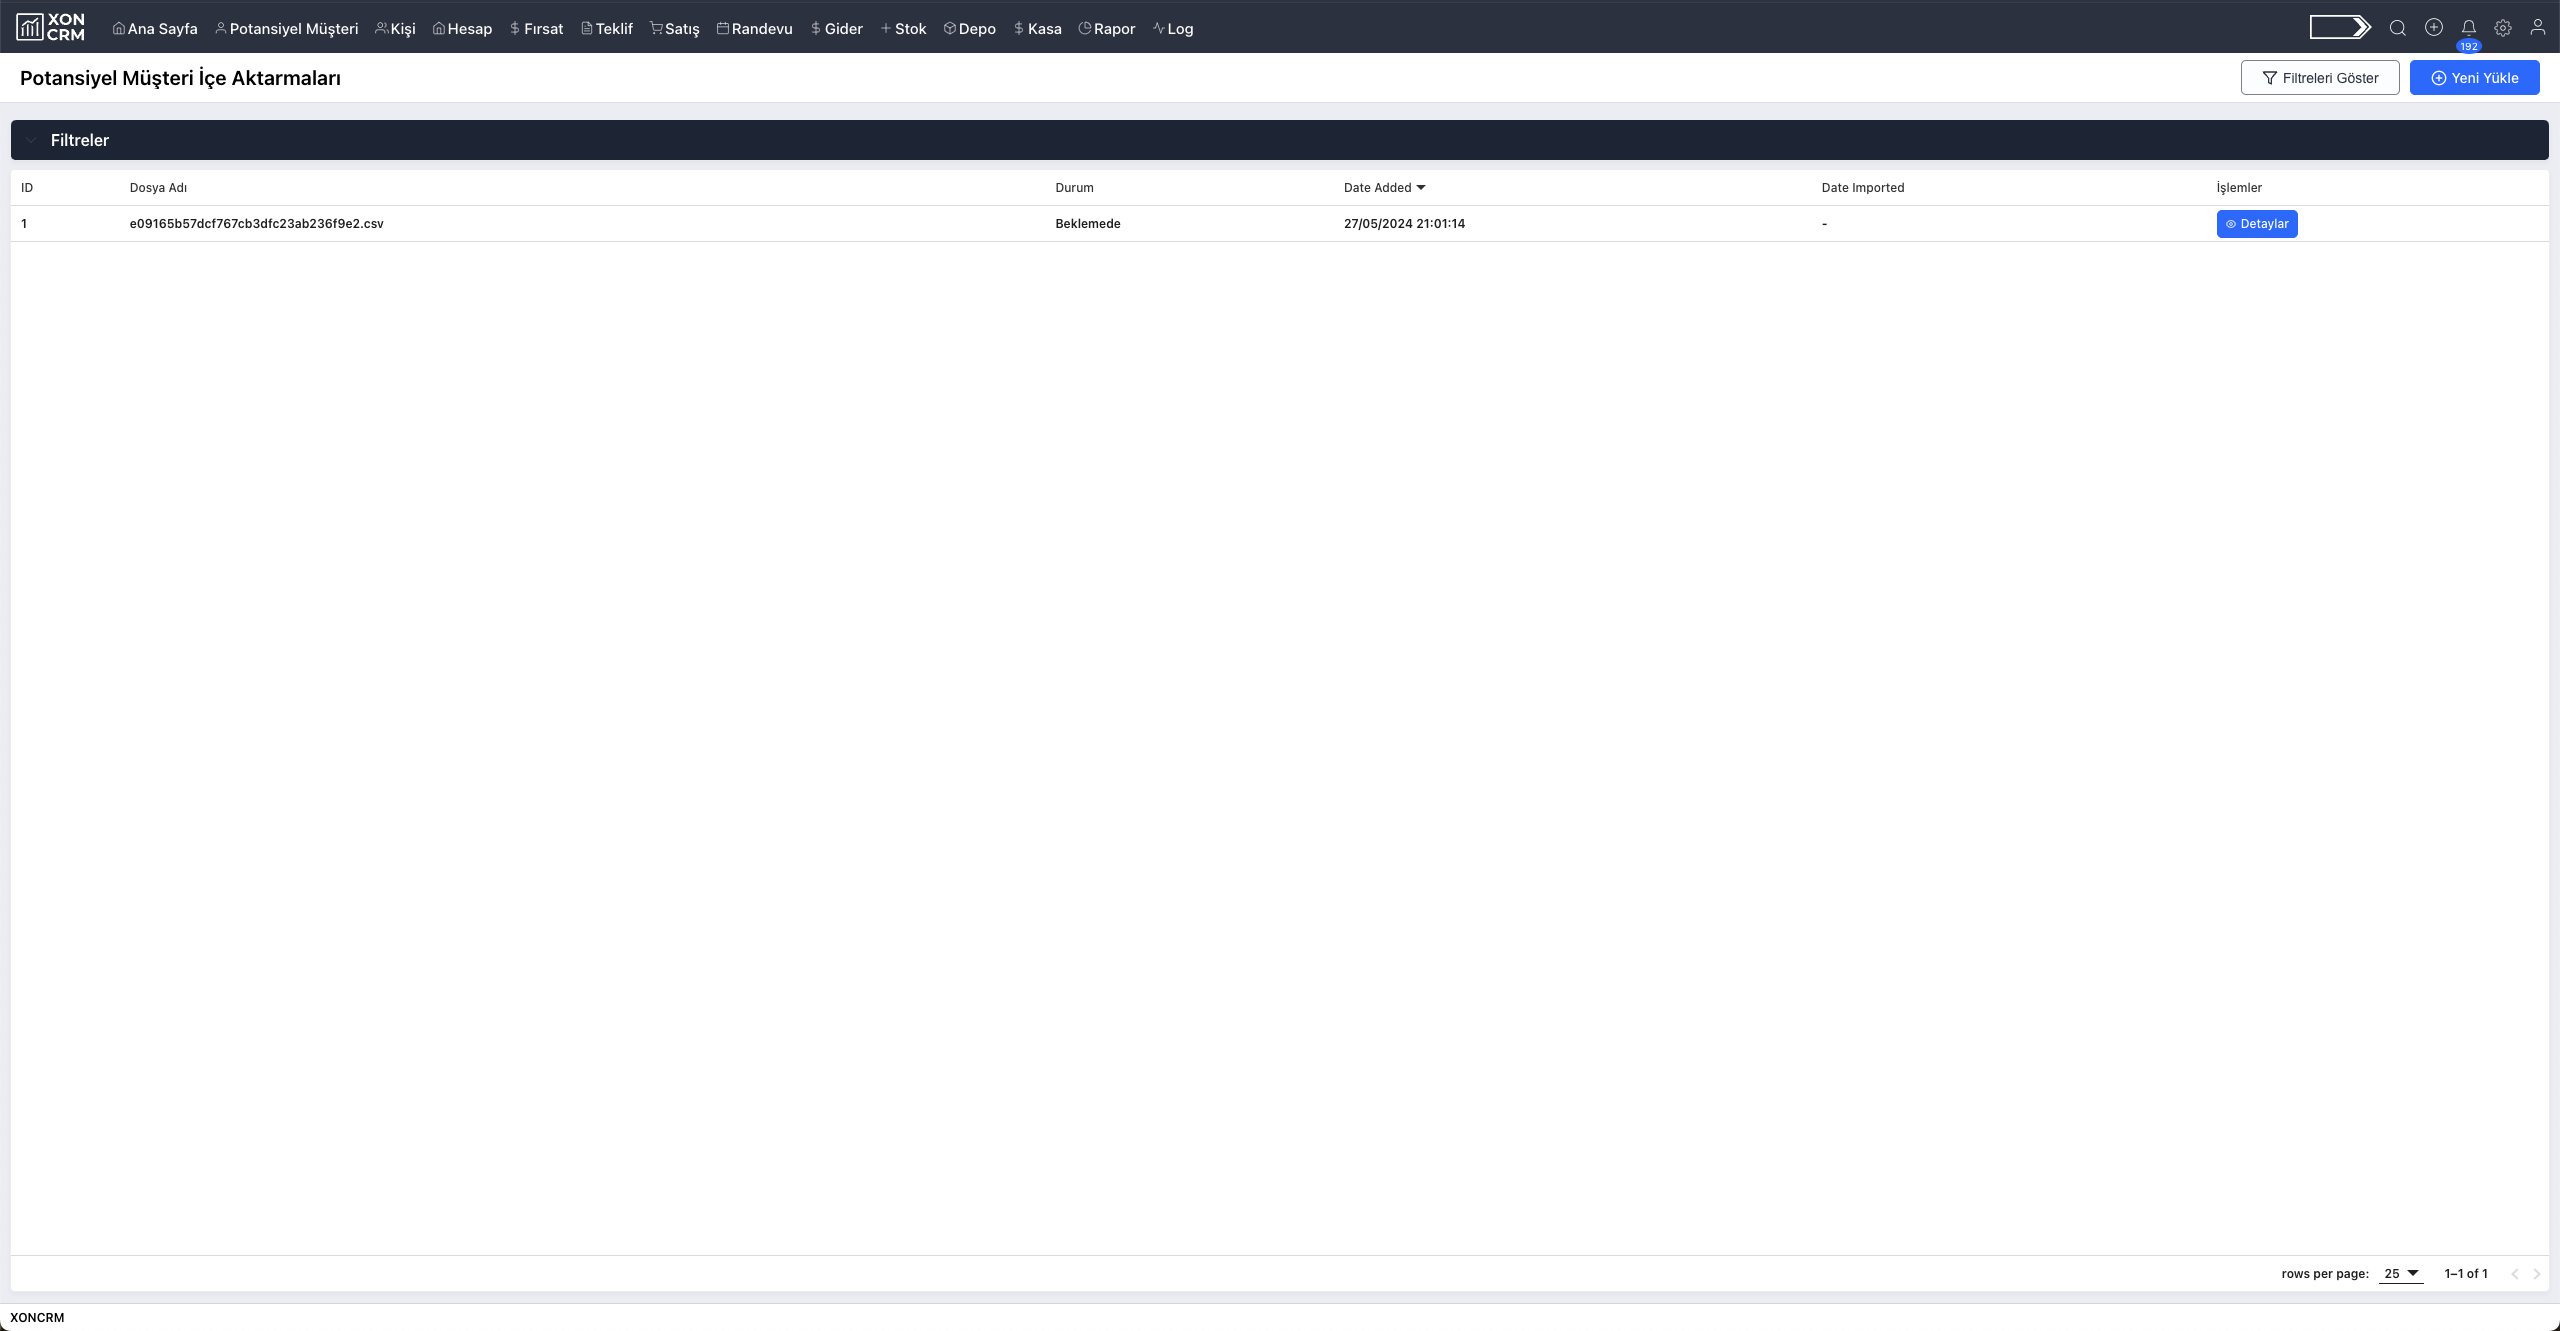Sort by the Durum column header
The width and height of the screenshot is (2560, 1331).
pos(1074,188)
